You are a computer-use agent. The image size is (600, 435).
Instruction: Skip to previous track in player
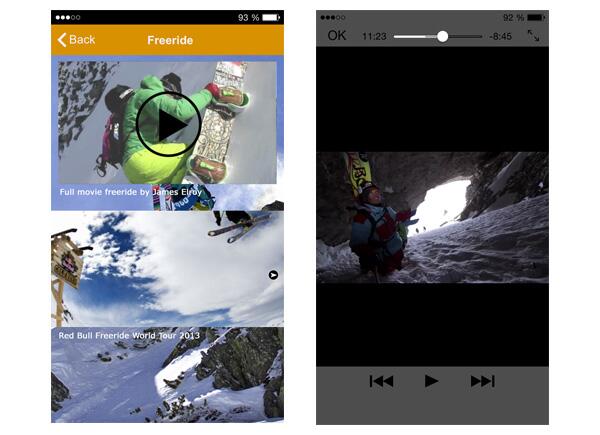[x=382, y=381]
